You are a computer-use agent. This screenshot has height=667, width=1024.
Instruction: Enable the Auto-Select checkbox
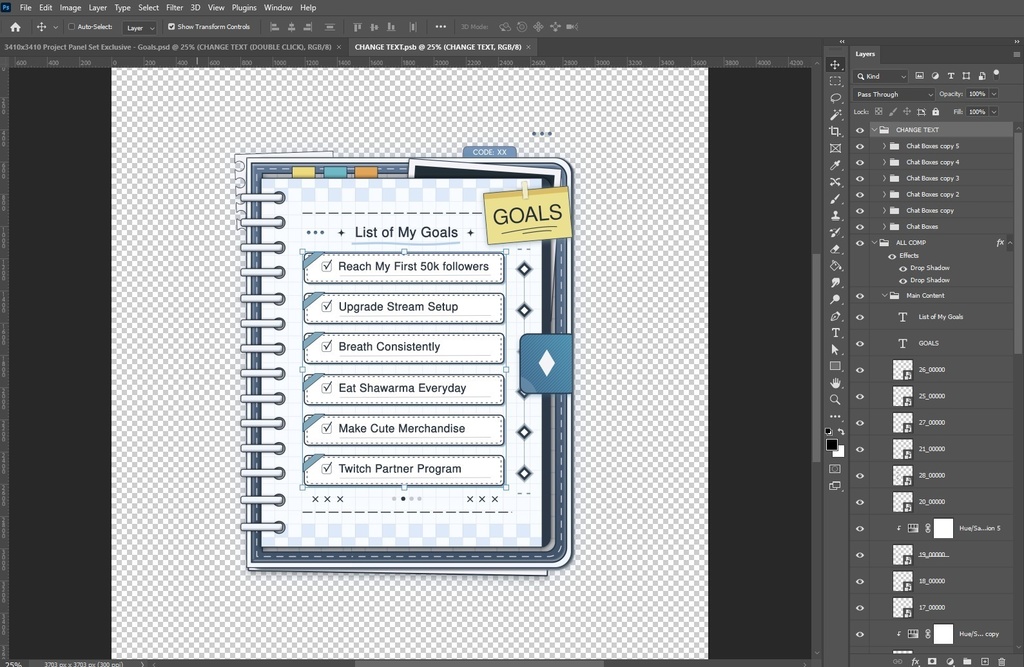pyautogui.click(x=72, y=27)
